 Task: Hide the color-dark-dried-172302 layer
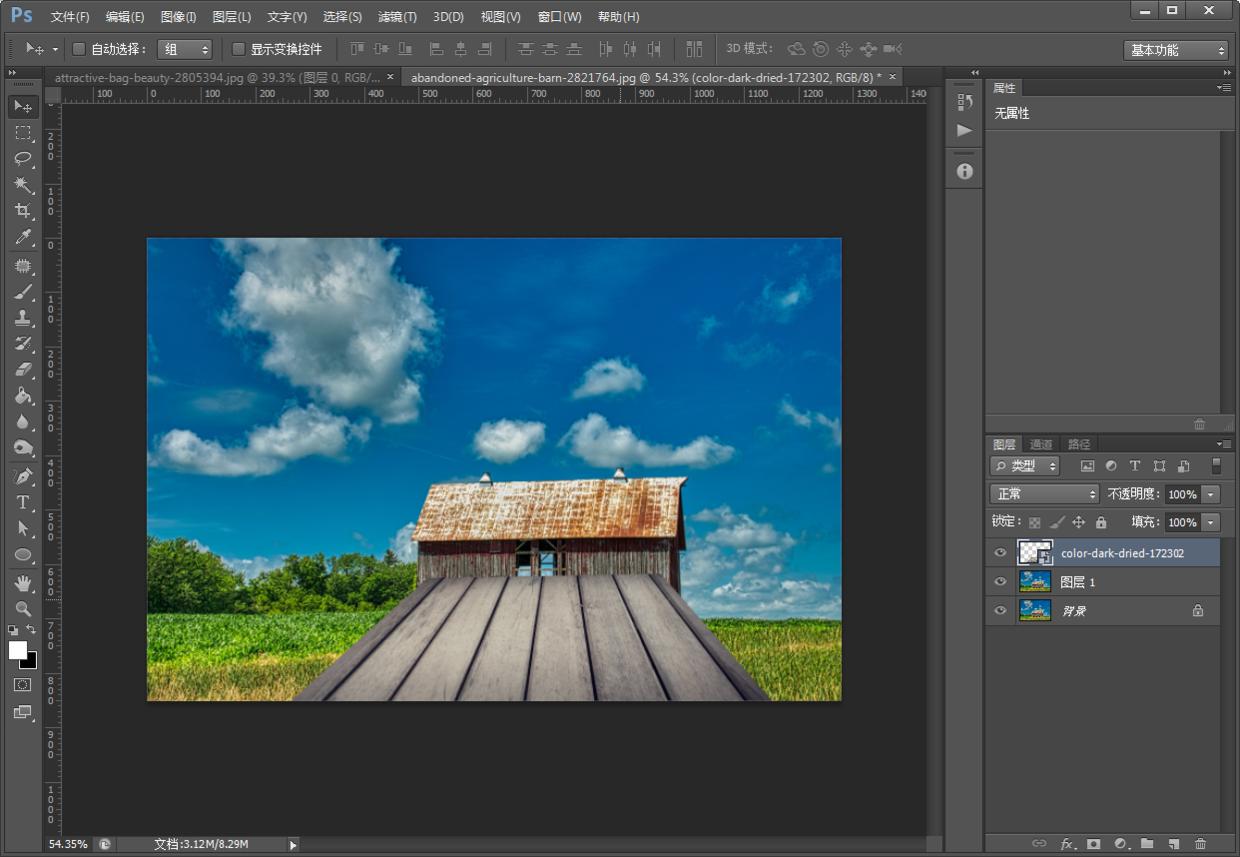tap(1000, 553)
